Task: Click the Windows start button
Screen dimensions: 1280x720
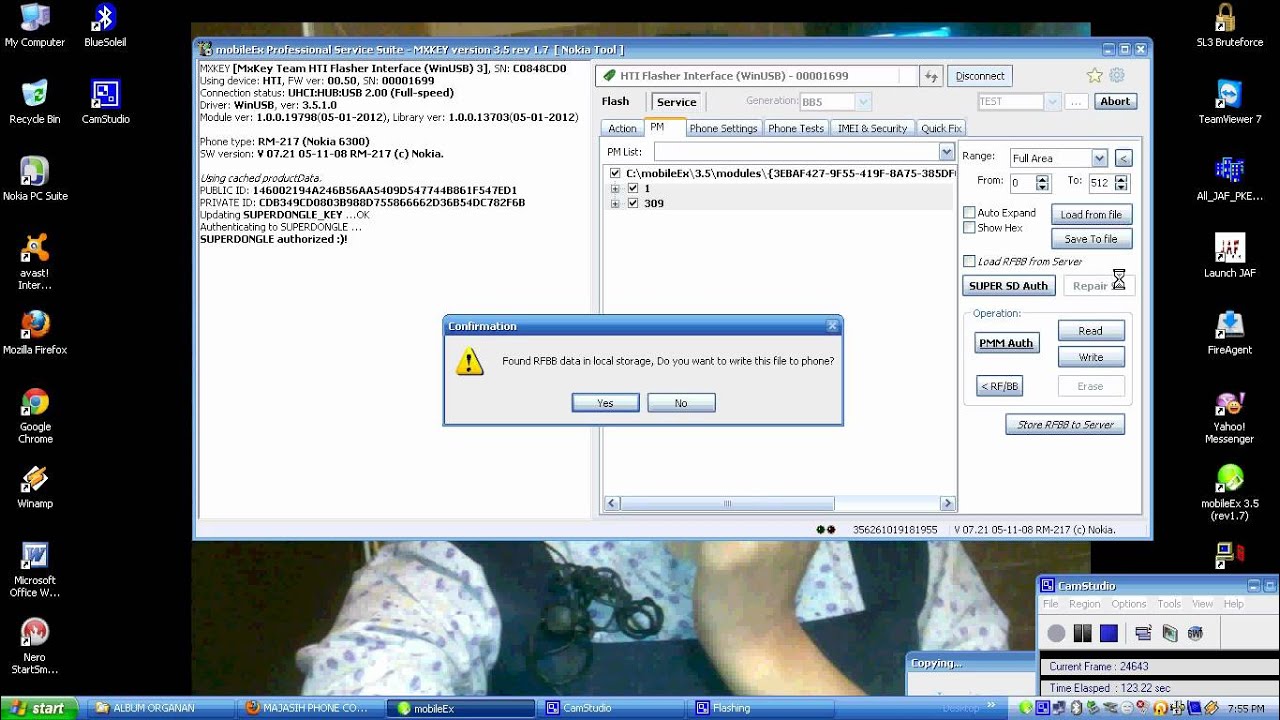Action: 40,708
